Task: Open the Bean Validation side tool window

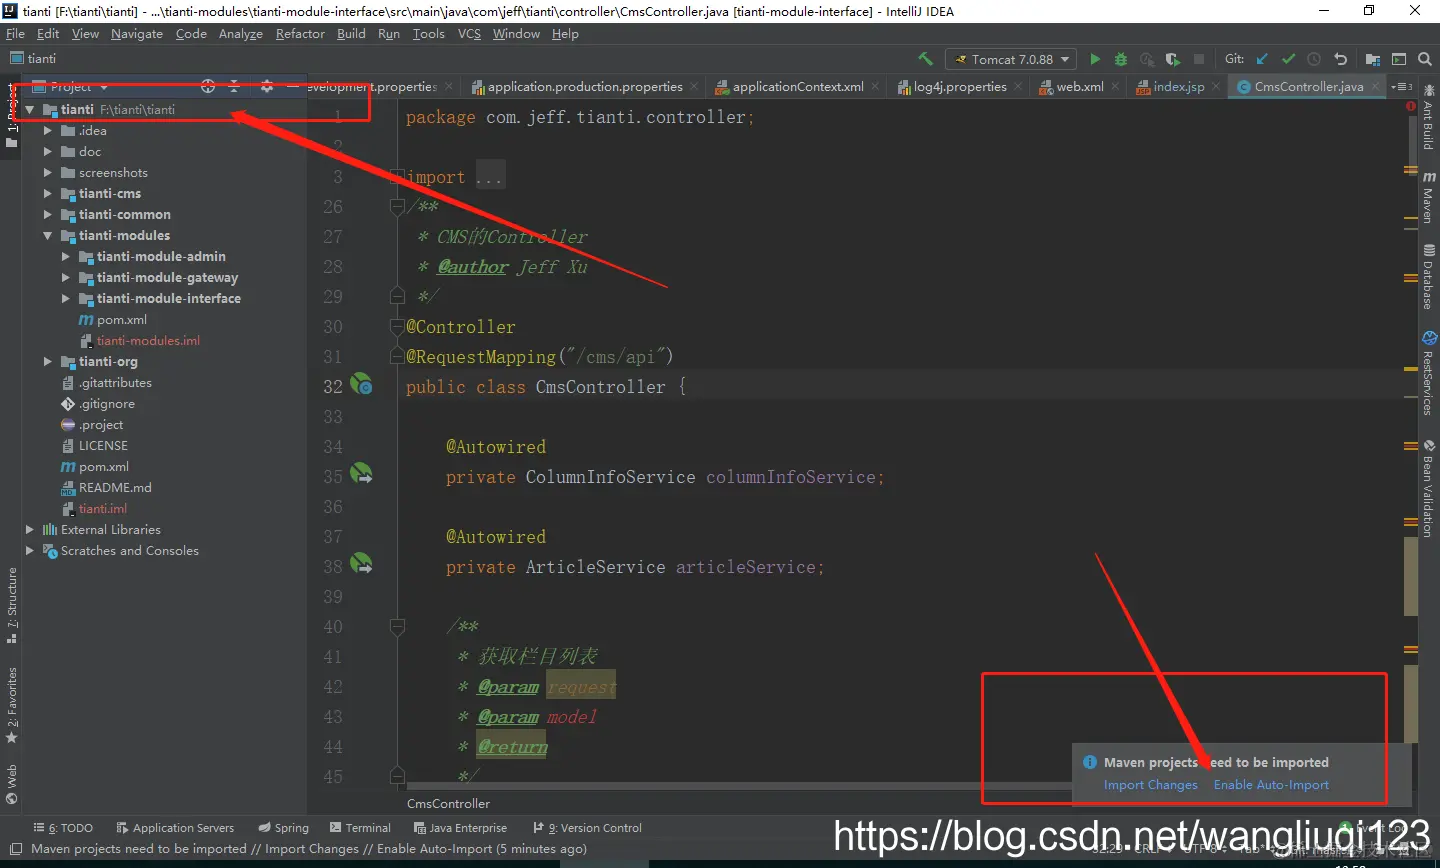Action: click(x=1429, y=489)
